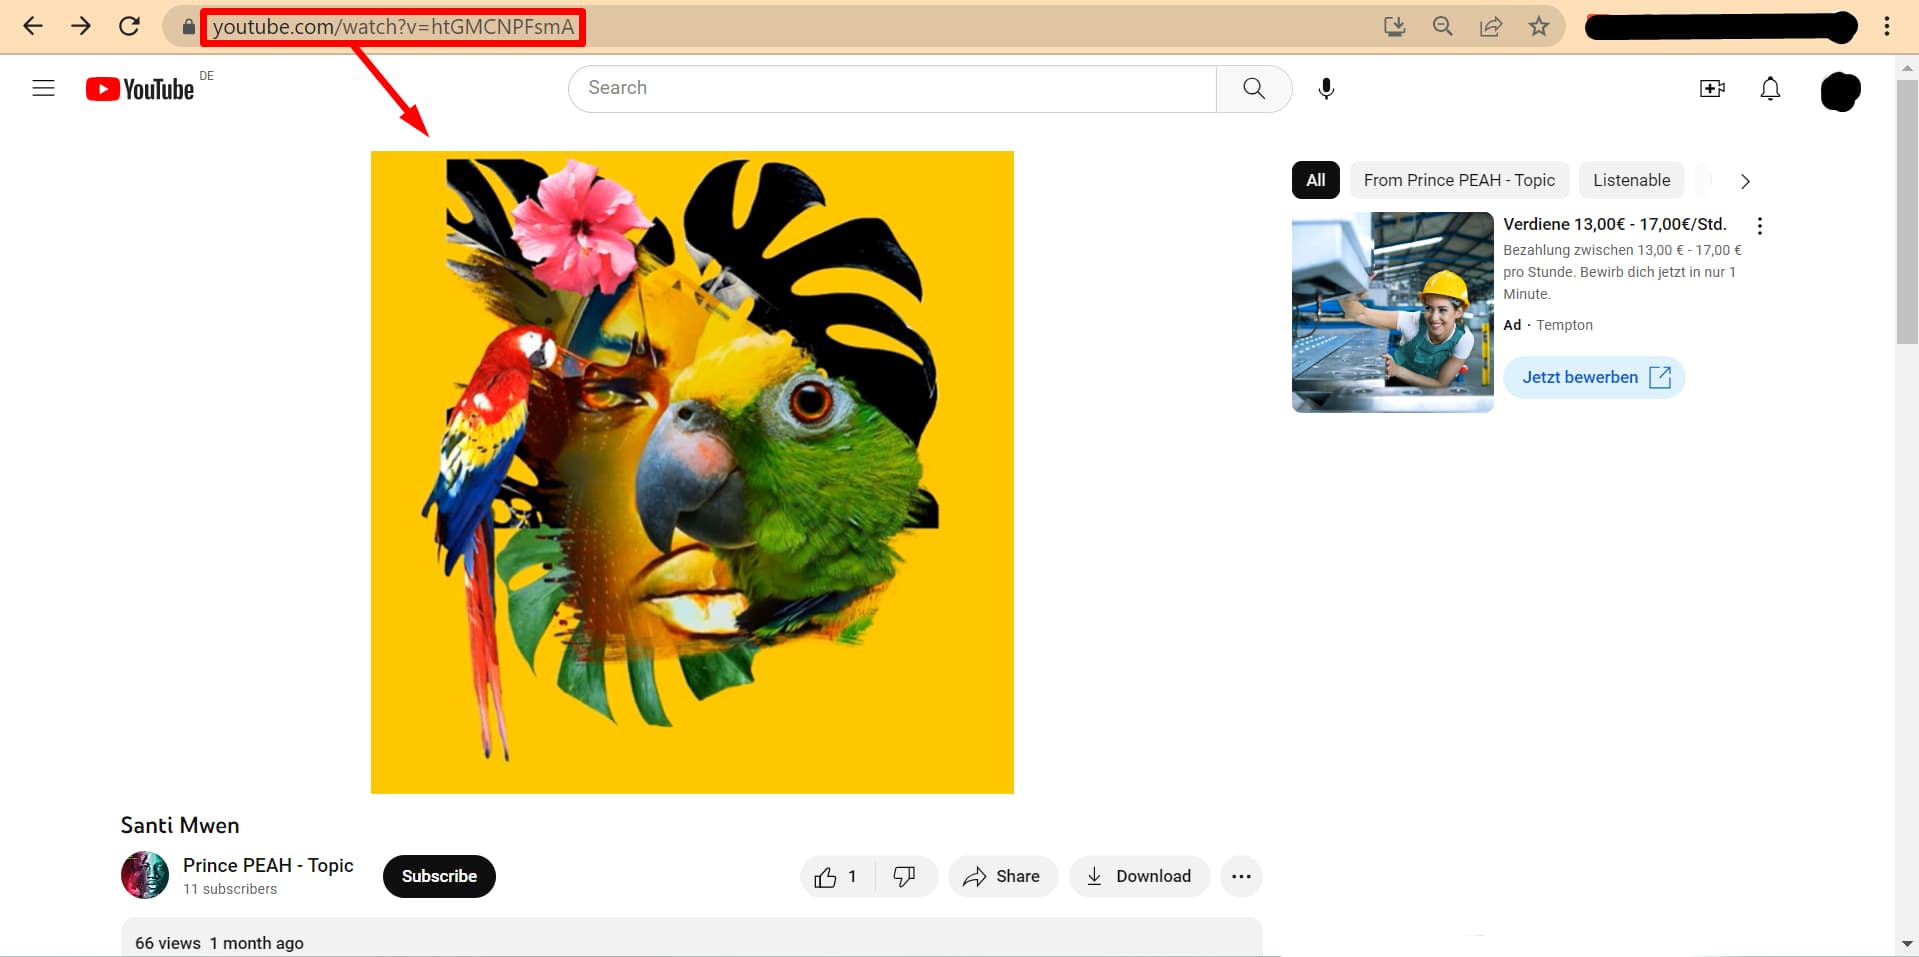The height and width of the screenshot is (957, 1919).
Task: Click the search magnifier button
Action: click(1254, 88)
